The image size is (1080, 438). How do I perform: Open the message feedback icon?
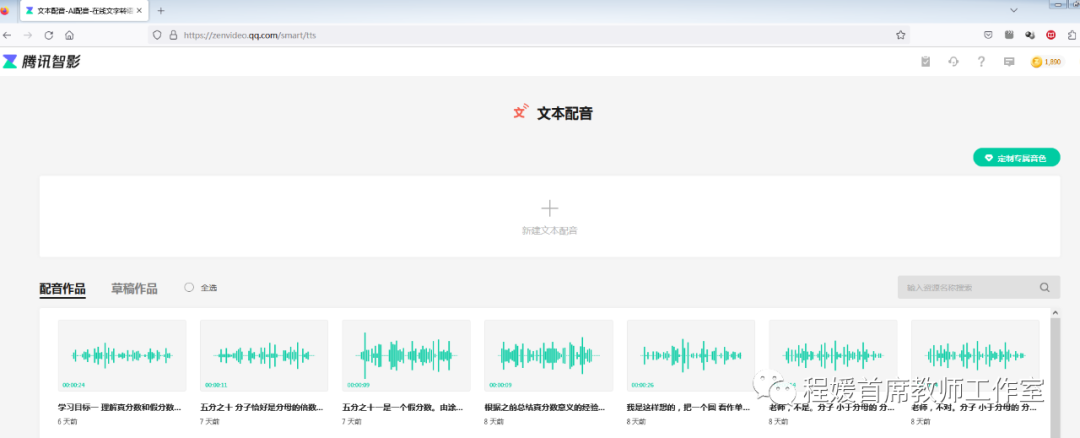tap(1009, 62)
